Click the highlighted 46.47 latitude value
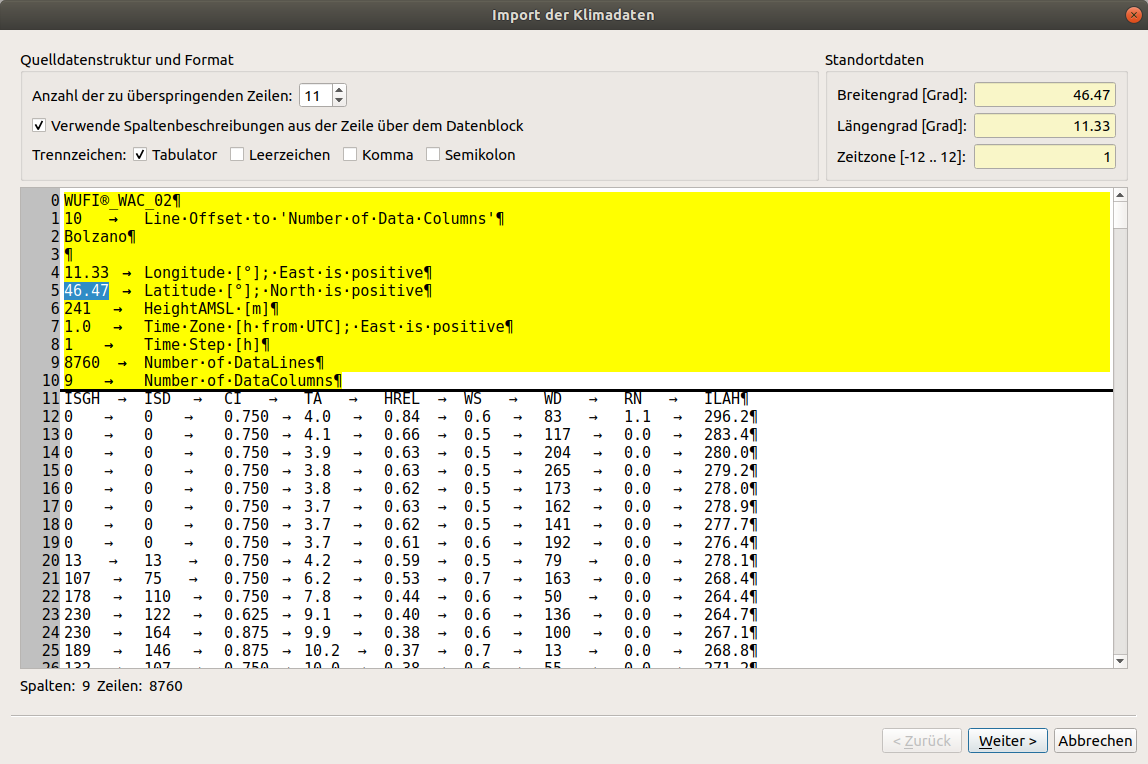This screenshot has height=764, width=1148. pyautogui.click(x=86, y=291)
